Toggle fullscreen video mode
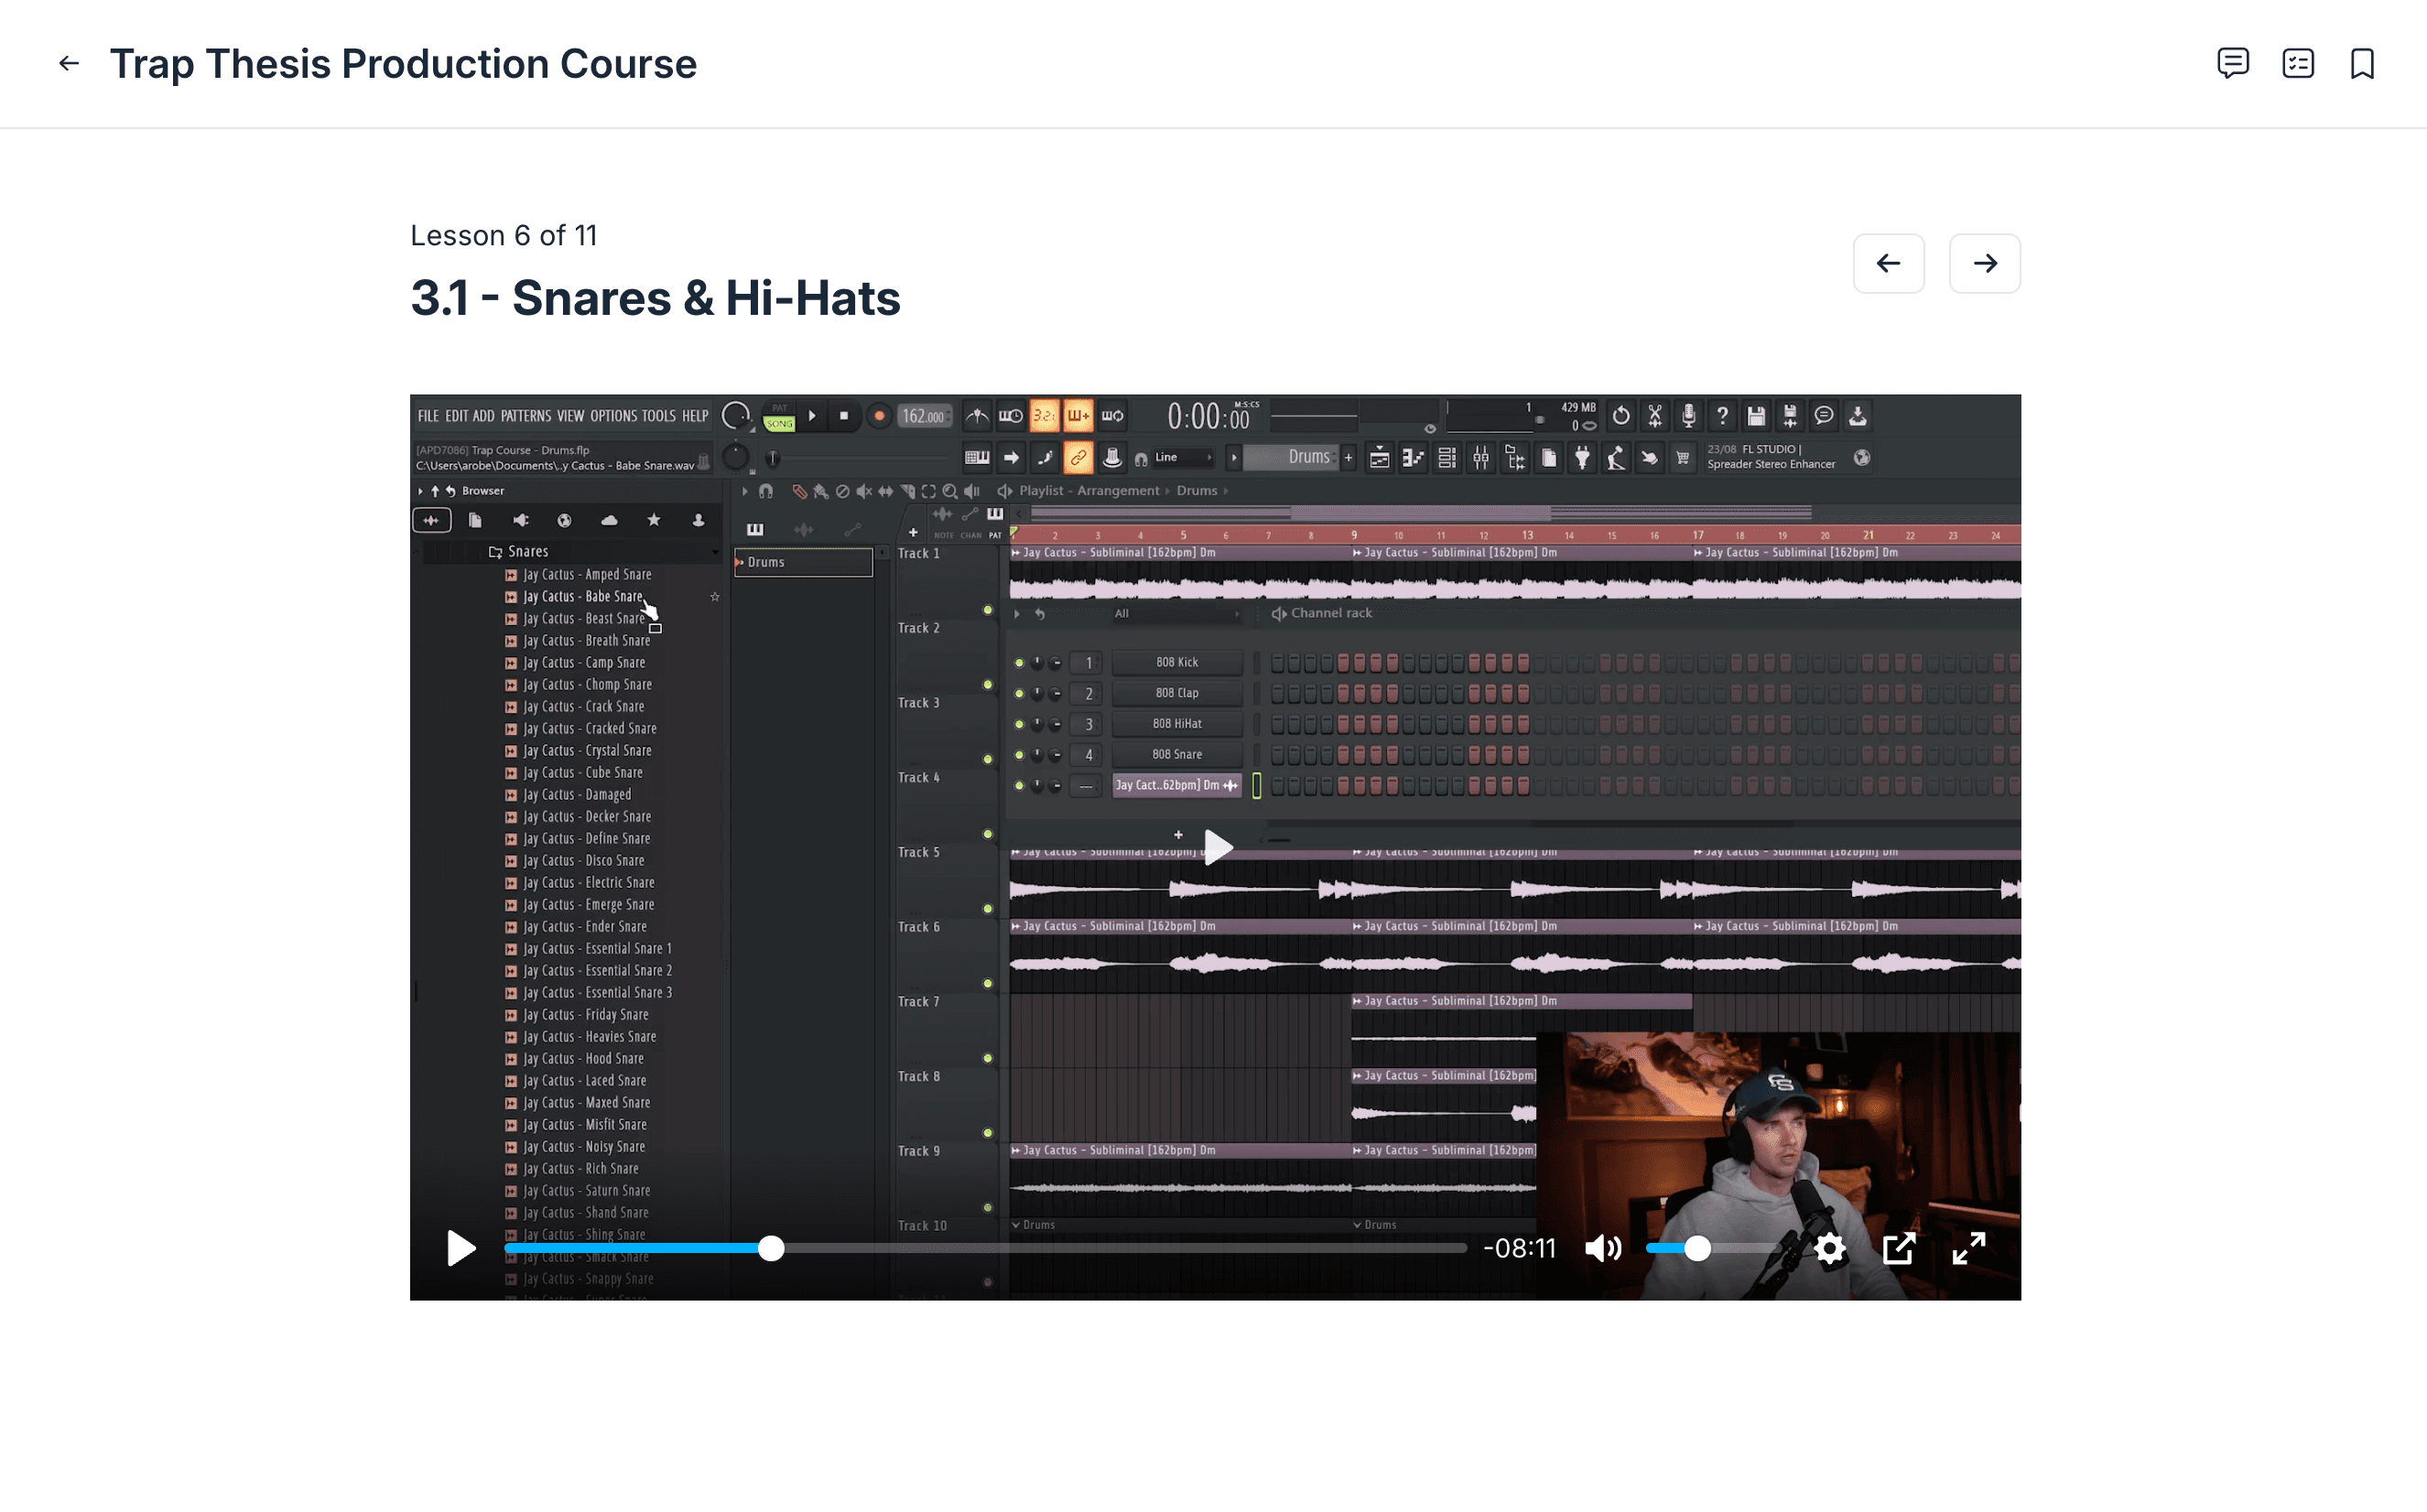 [1968, 1248]
